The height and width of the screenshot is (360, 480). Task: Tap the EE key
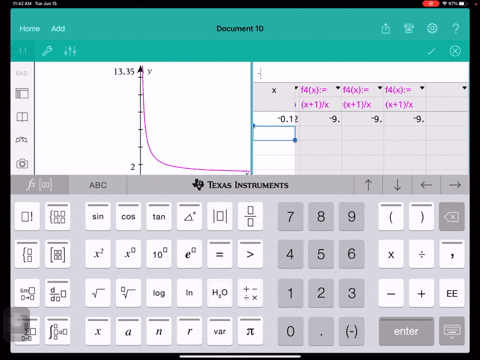pos(452,293)
